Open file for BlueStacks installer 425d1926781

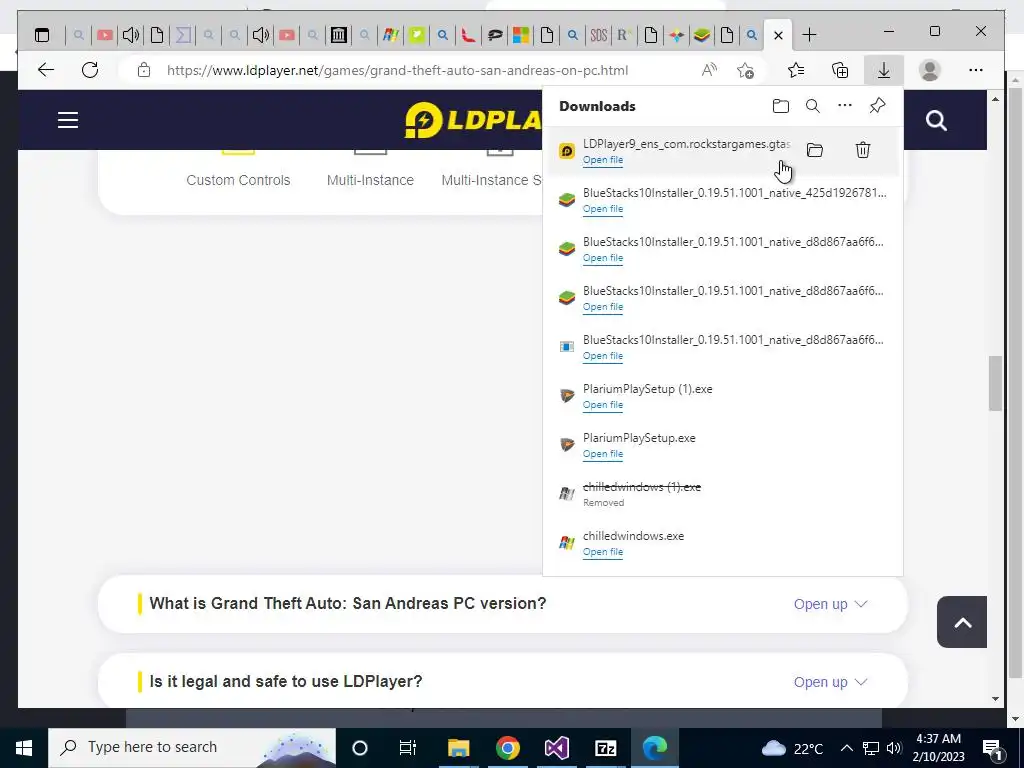coord(603,209)
